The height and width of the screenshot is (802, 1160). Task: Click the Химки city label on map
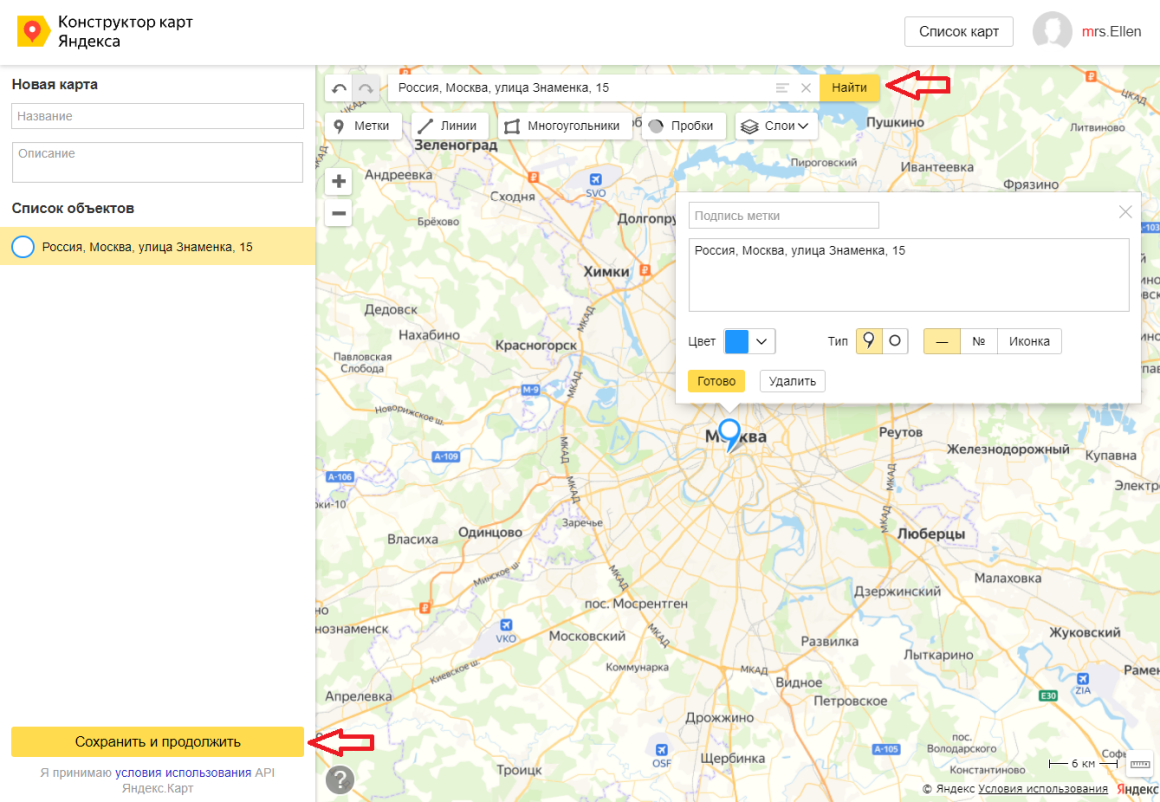point(606,272)
